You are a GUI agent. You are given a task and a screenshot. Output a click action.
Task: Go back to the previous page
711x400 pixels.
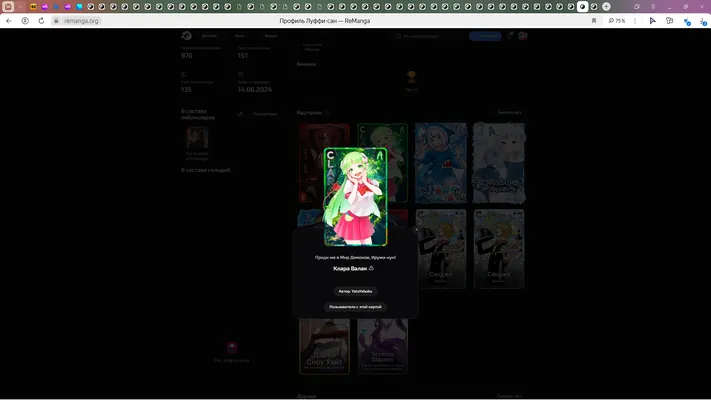(9, 21)
